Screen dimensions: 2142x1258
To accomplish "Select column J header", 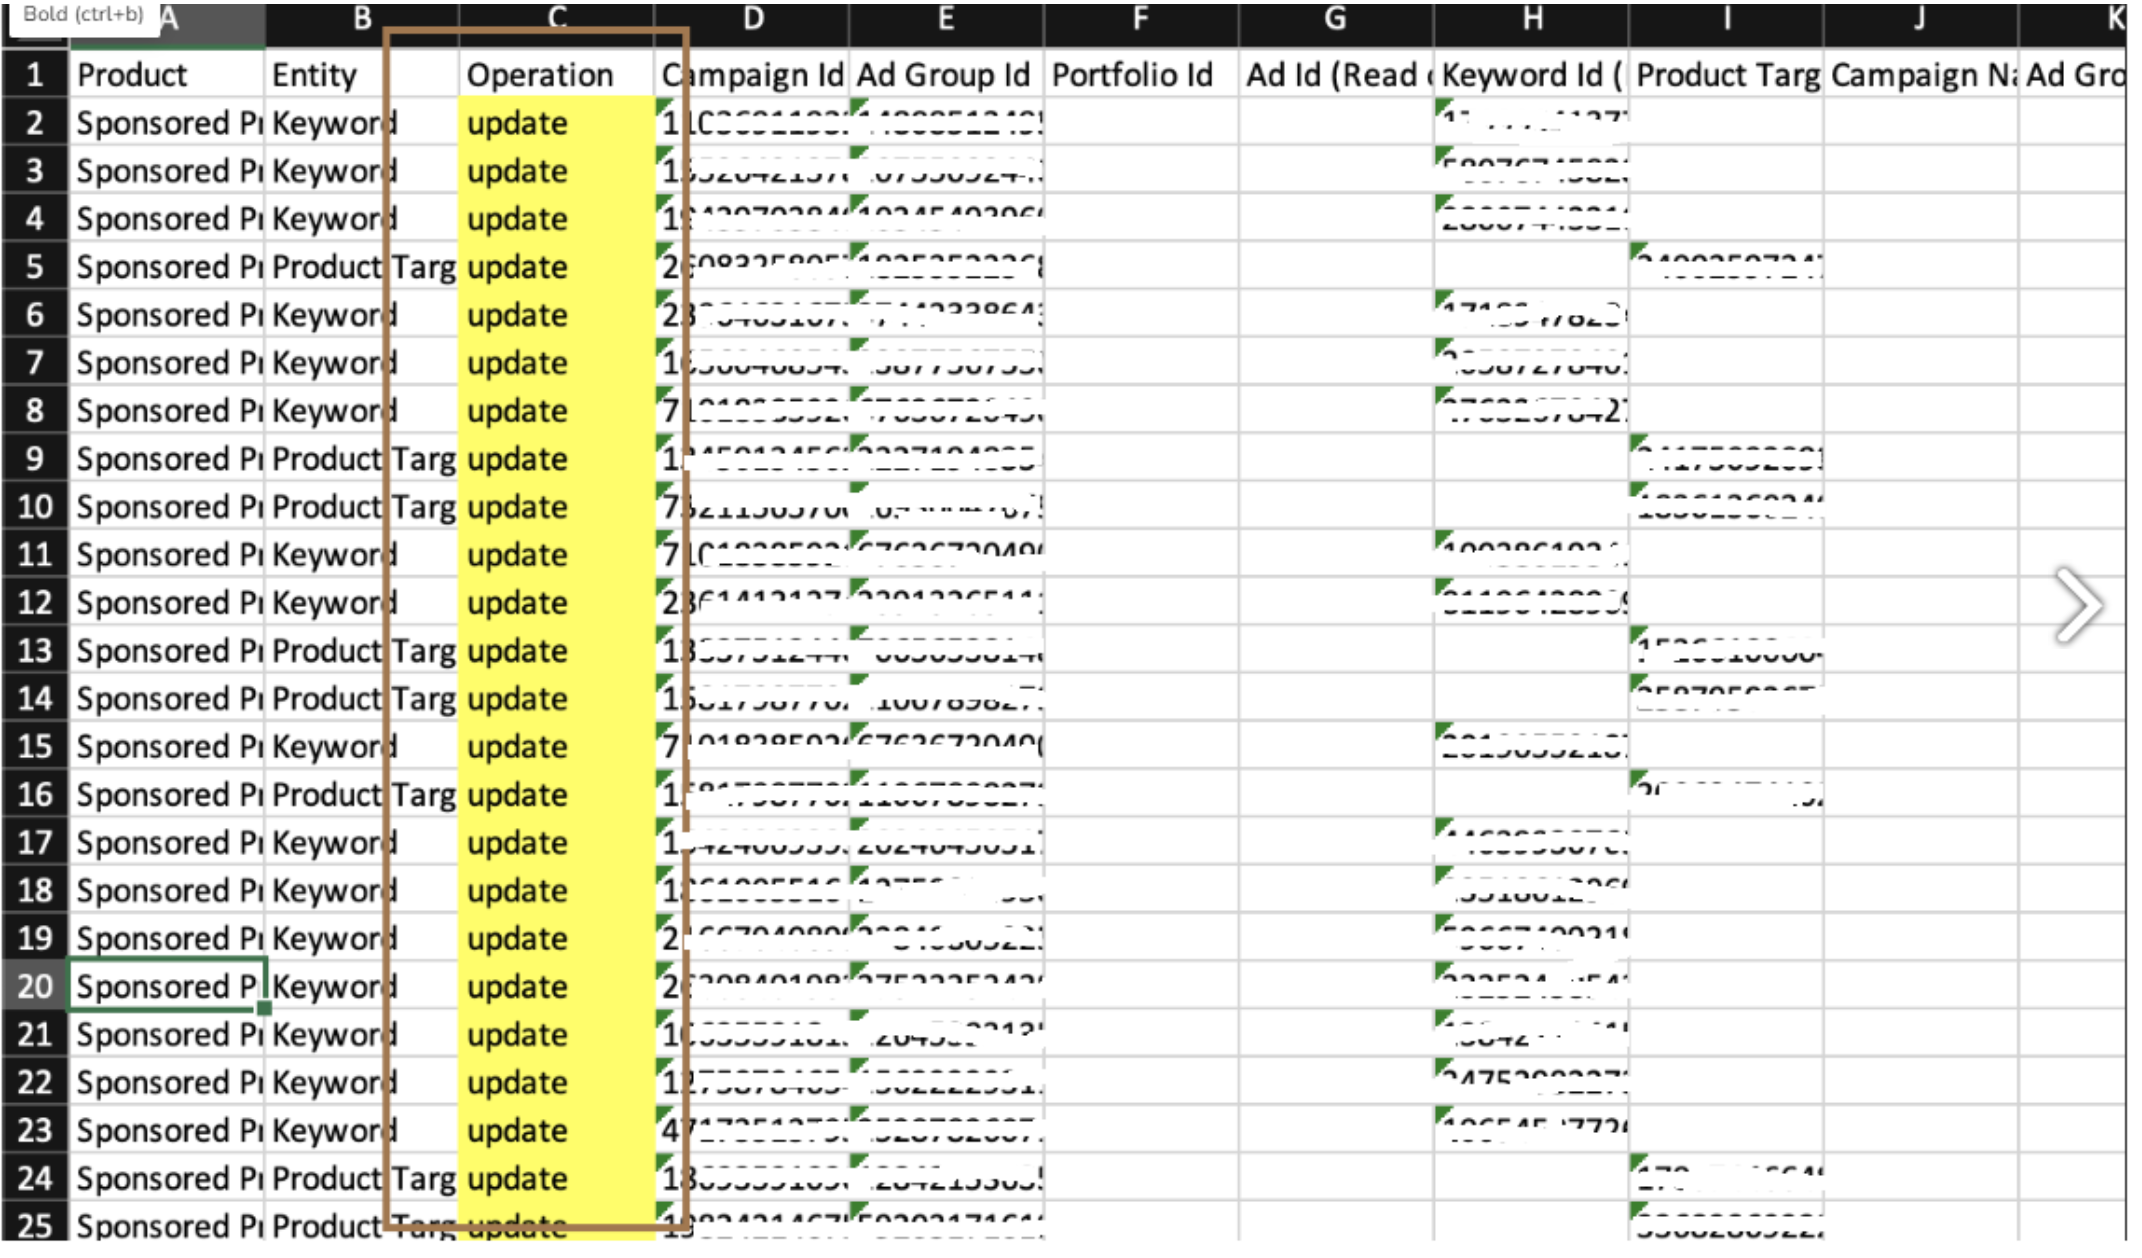I will click(x=1919, y=20).
